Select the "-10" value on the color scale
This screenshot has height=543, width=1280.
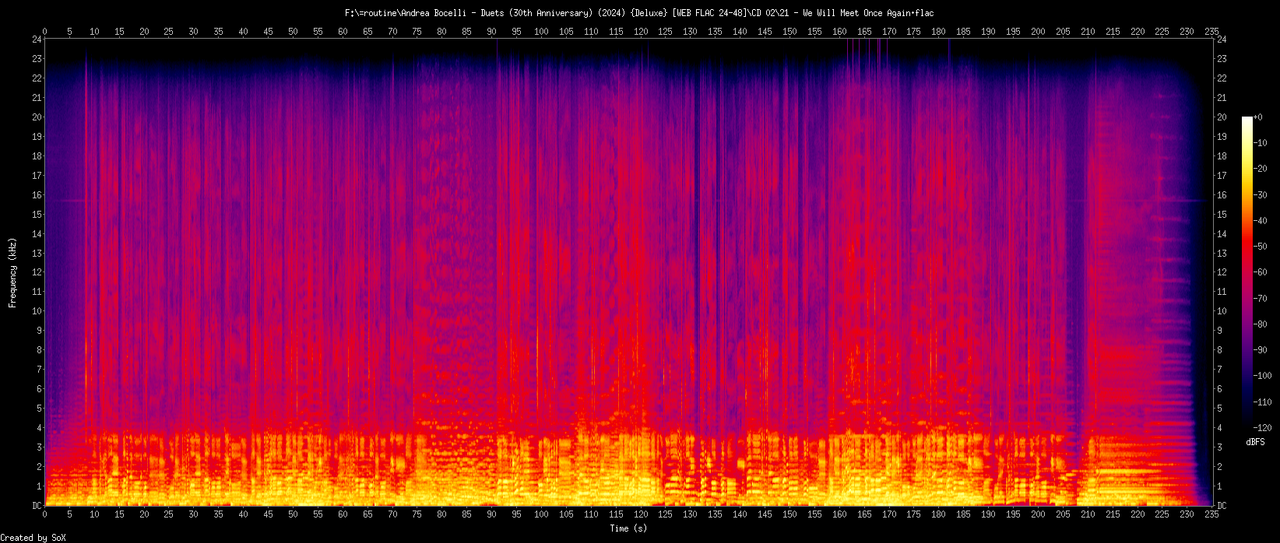pyautogui.click(x=1261, y=143)
